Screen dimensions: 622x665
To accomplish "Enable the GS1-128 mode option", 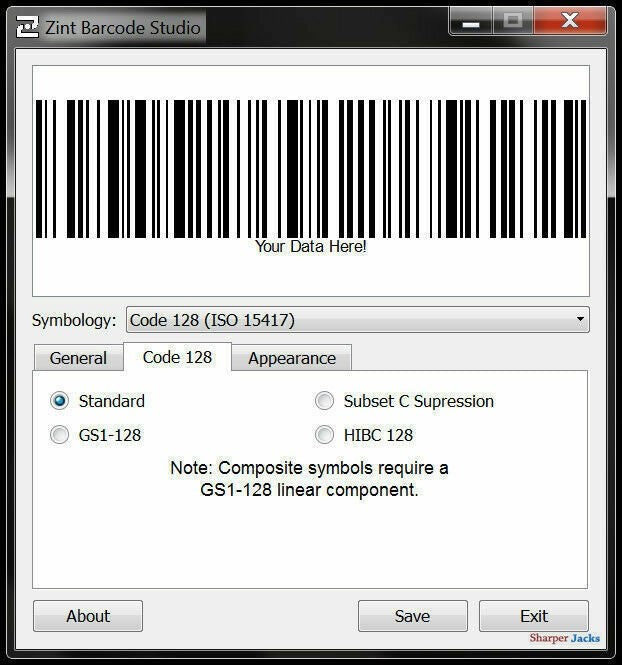I will (60, 435).
